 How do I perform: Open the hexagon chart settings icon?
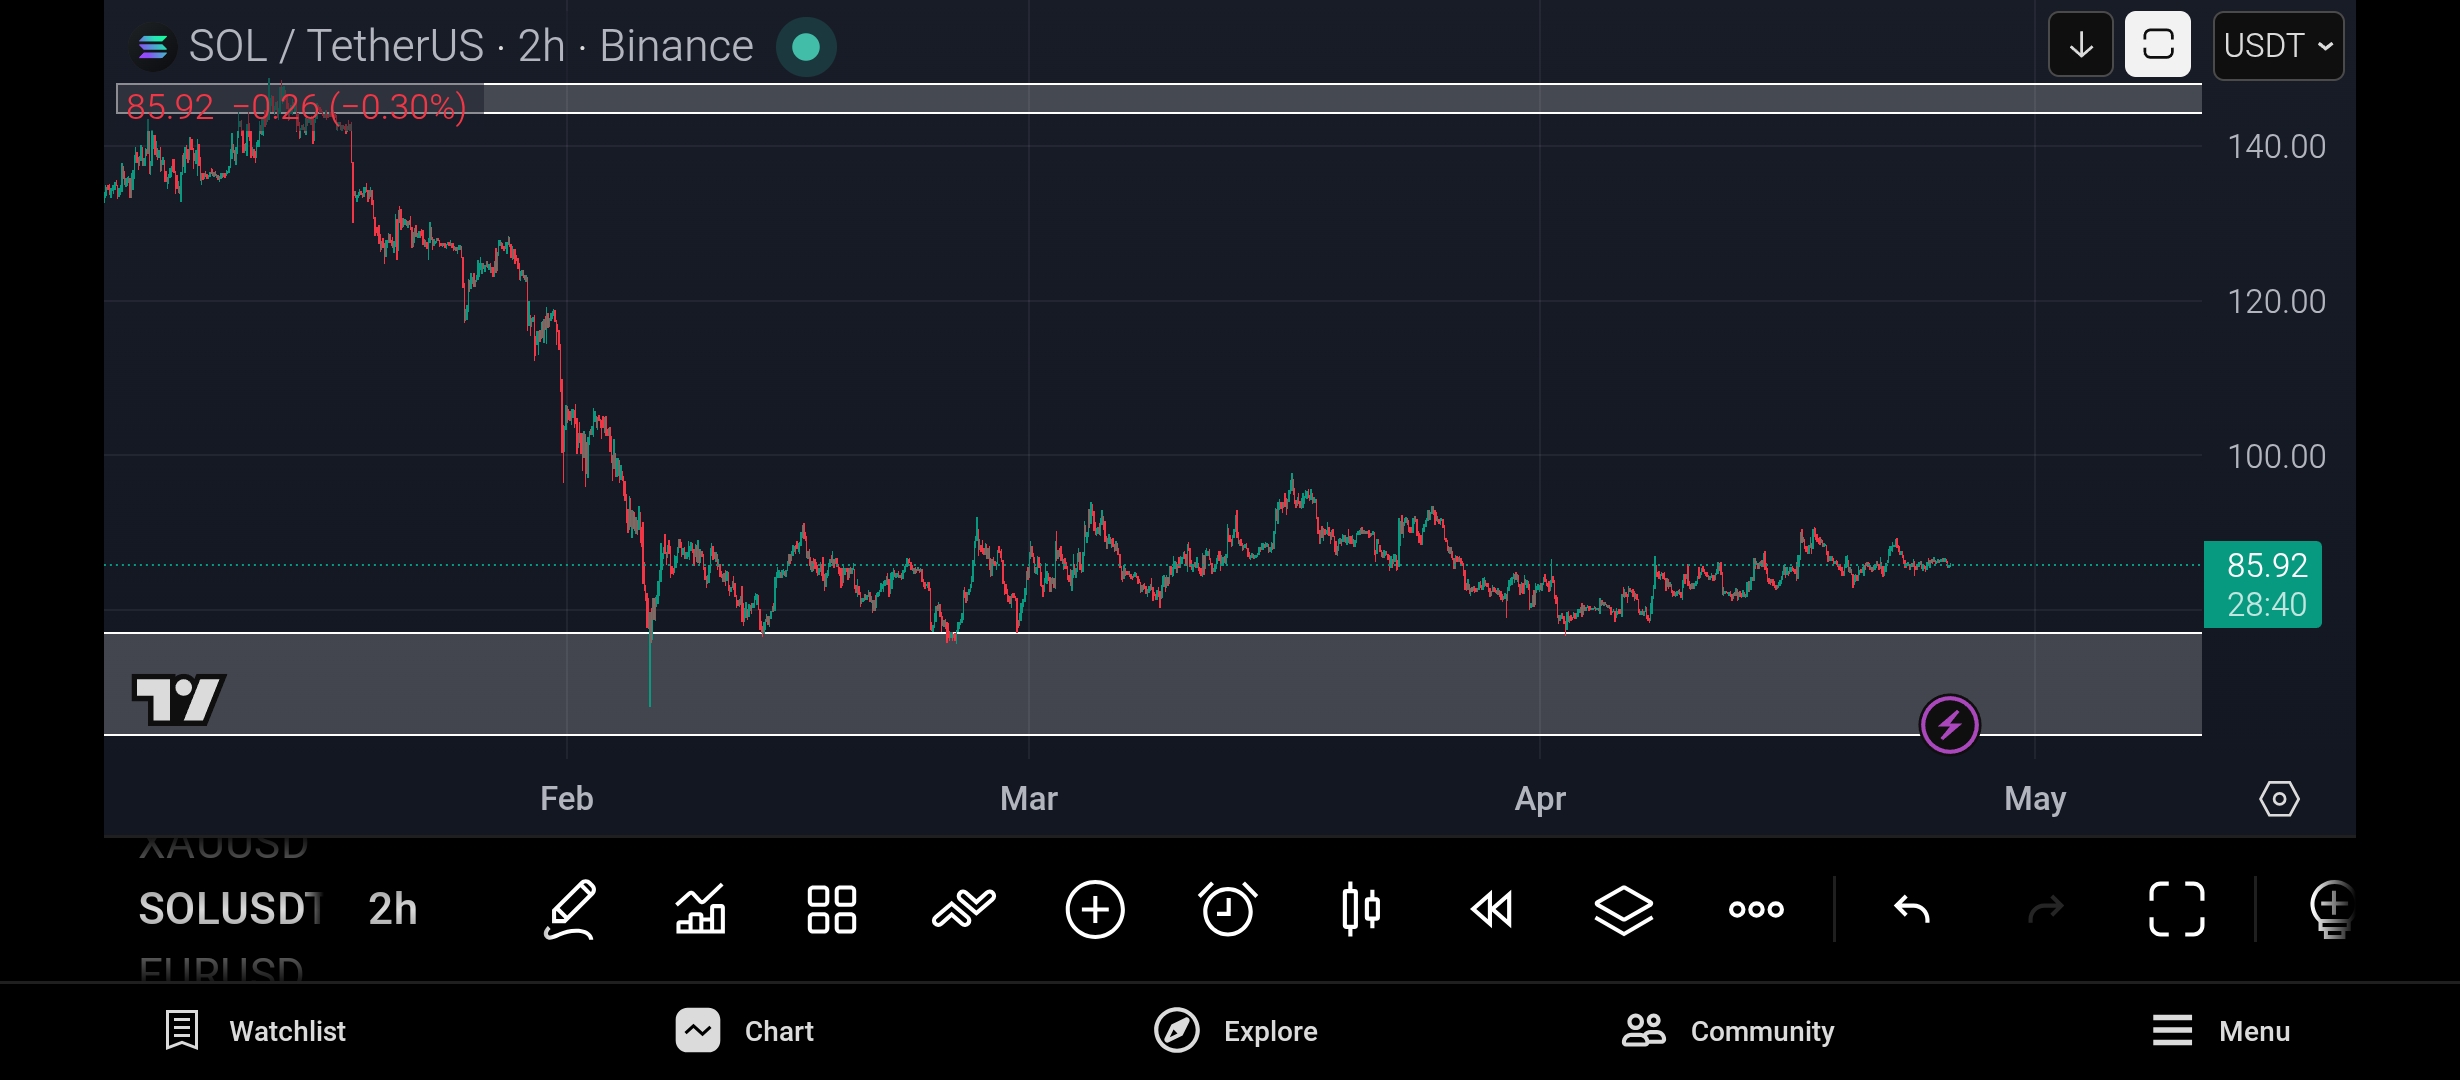click(2279, 799)
